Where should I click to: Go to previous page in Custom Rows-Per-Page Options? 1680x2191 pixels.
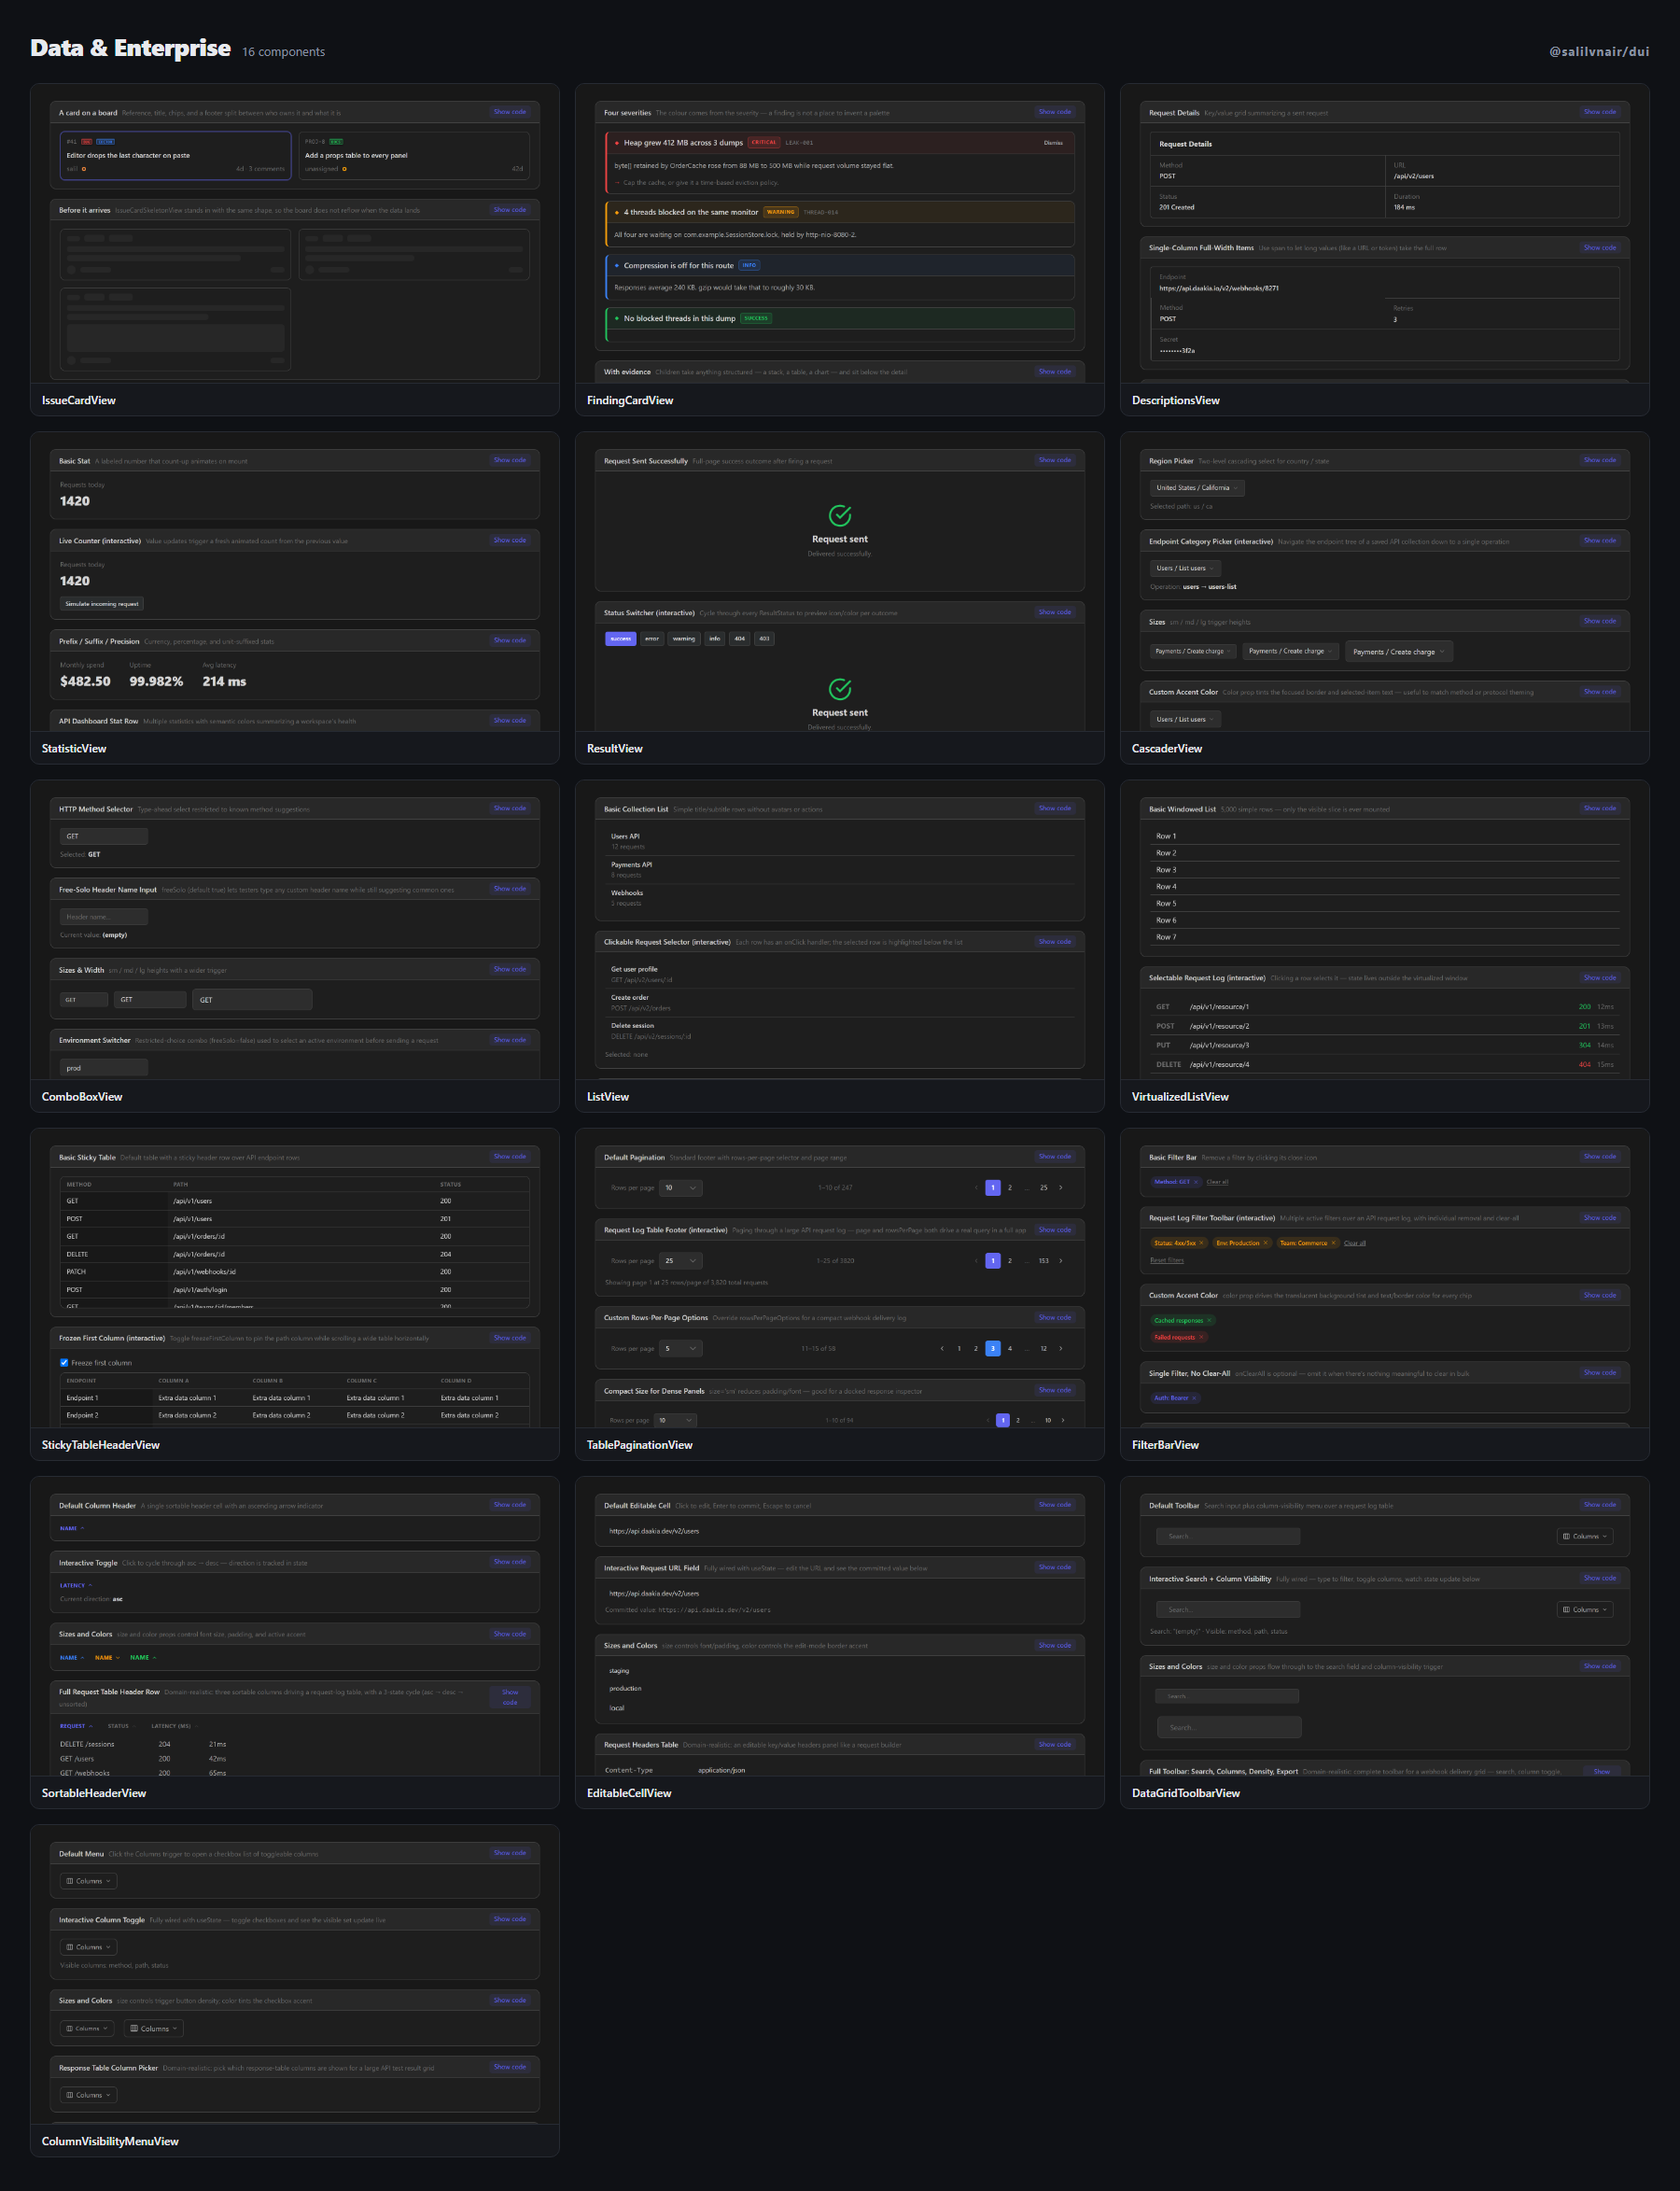942,1348
